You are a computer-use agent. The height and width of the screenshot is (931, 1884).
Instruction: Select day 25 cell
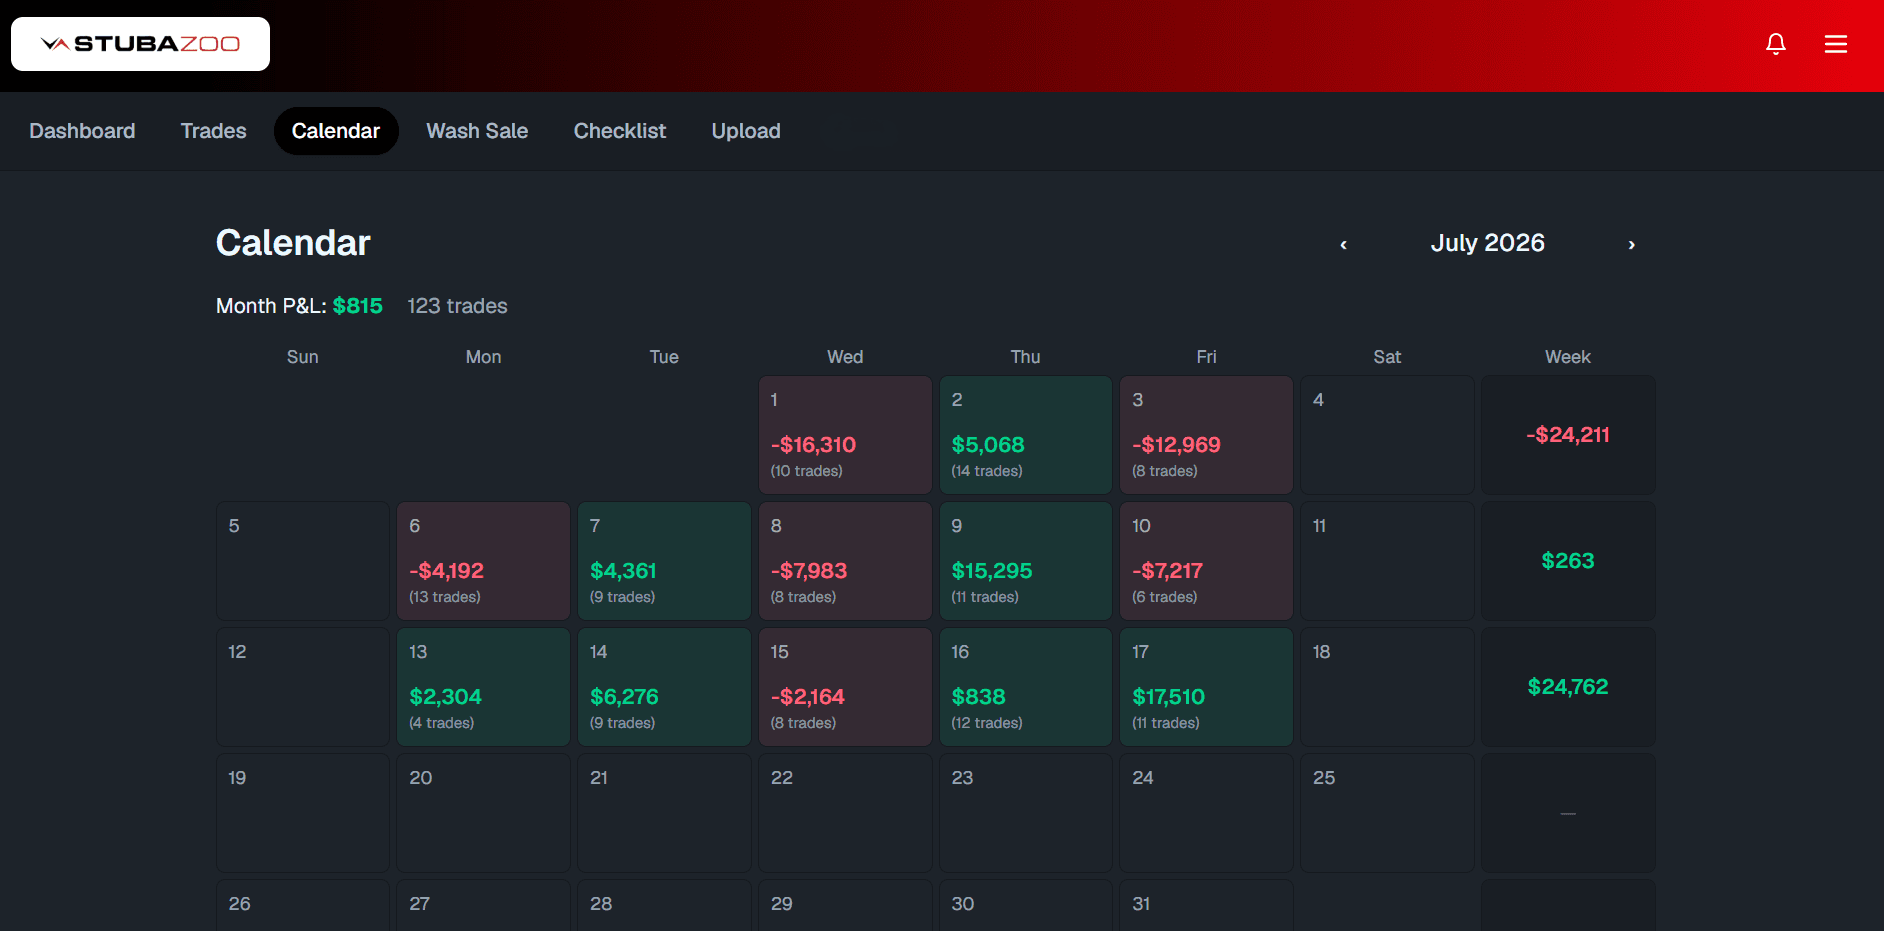point(1387,813)
